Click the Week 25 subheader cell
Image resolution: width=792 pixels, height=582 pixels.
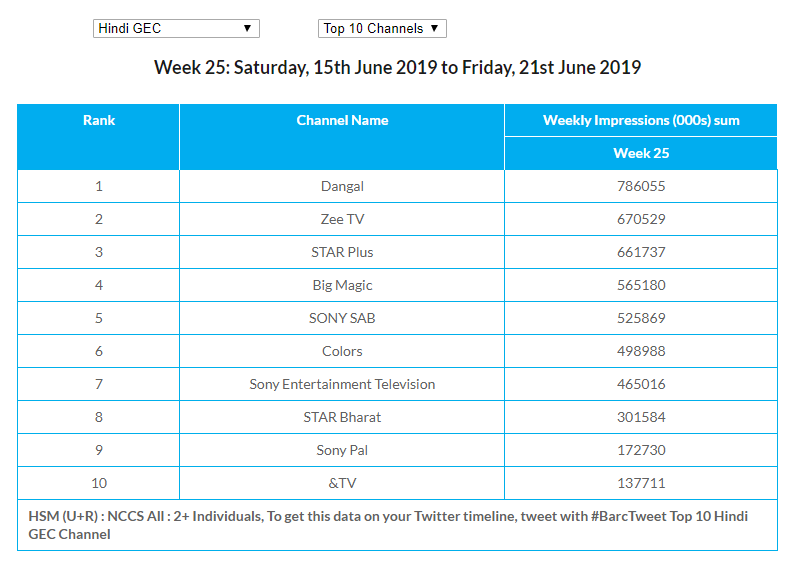coord(641,153)
